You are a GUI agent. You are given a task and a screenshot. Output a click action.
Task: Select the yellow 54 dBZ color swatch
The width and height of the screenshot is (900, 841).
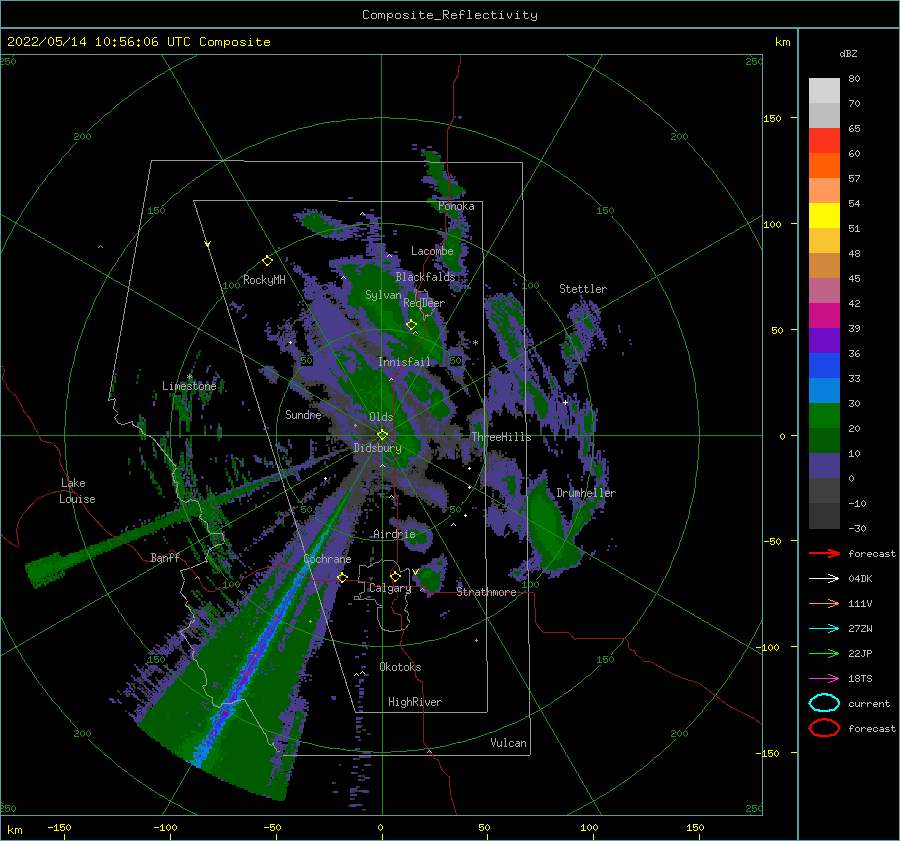824,216
